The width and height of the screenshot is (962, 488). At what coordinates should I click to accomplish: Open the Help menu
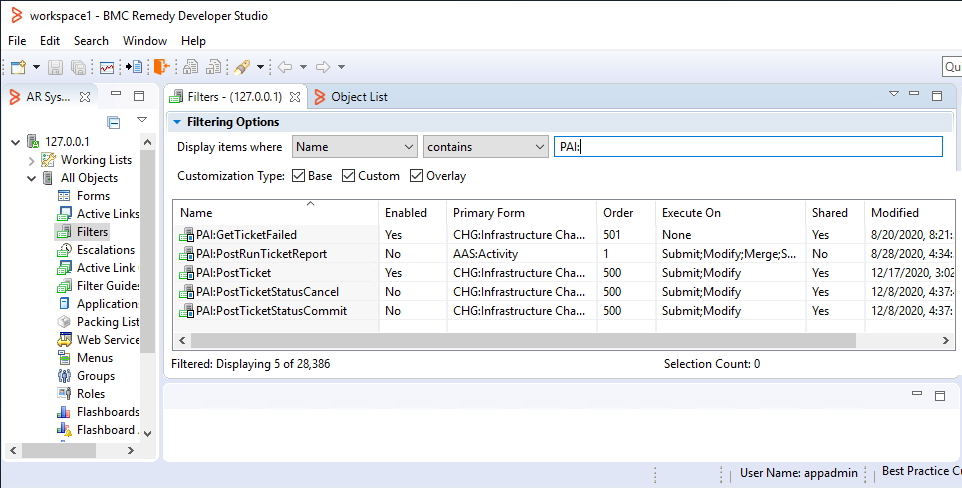pos(193,41)
